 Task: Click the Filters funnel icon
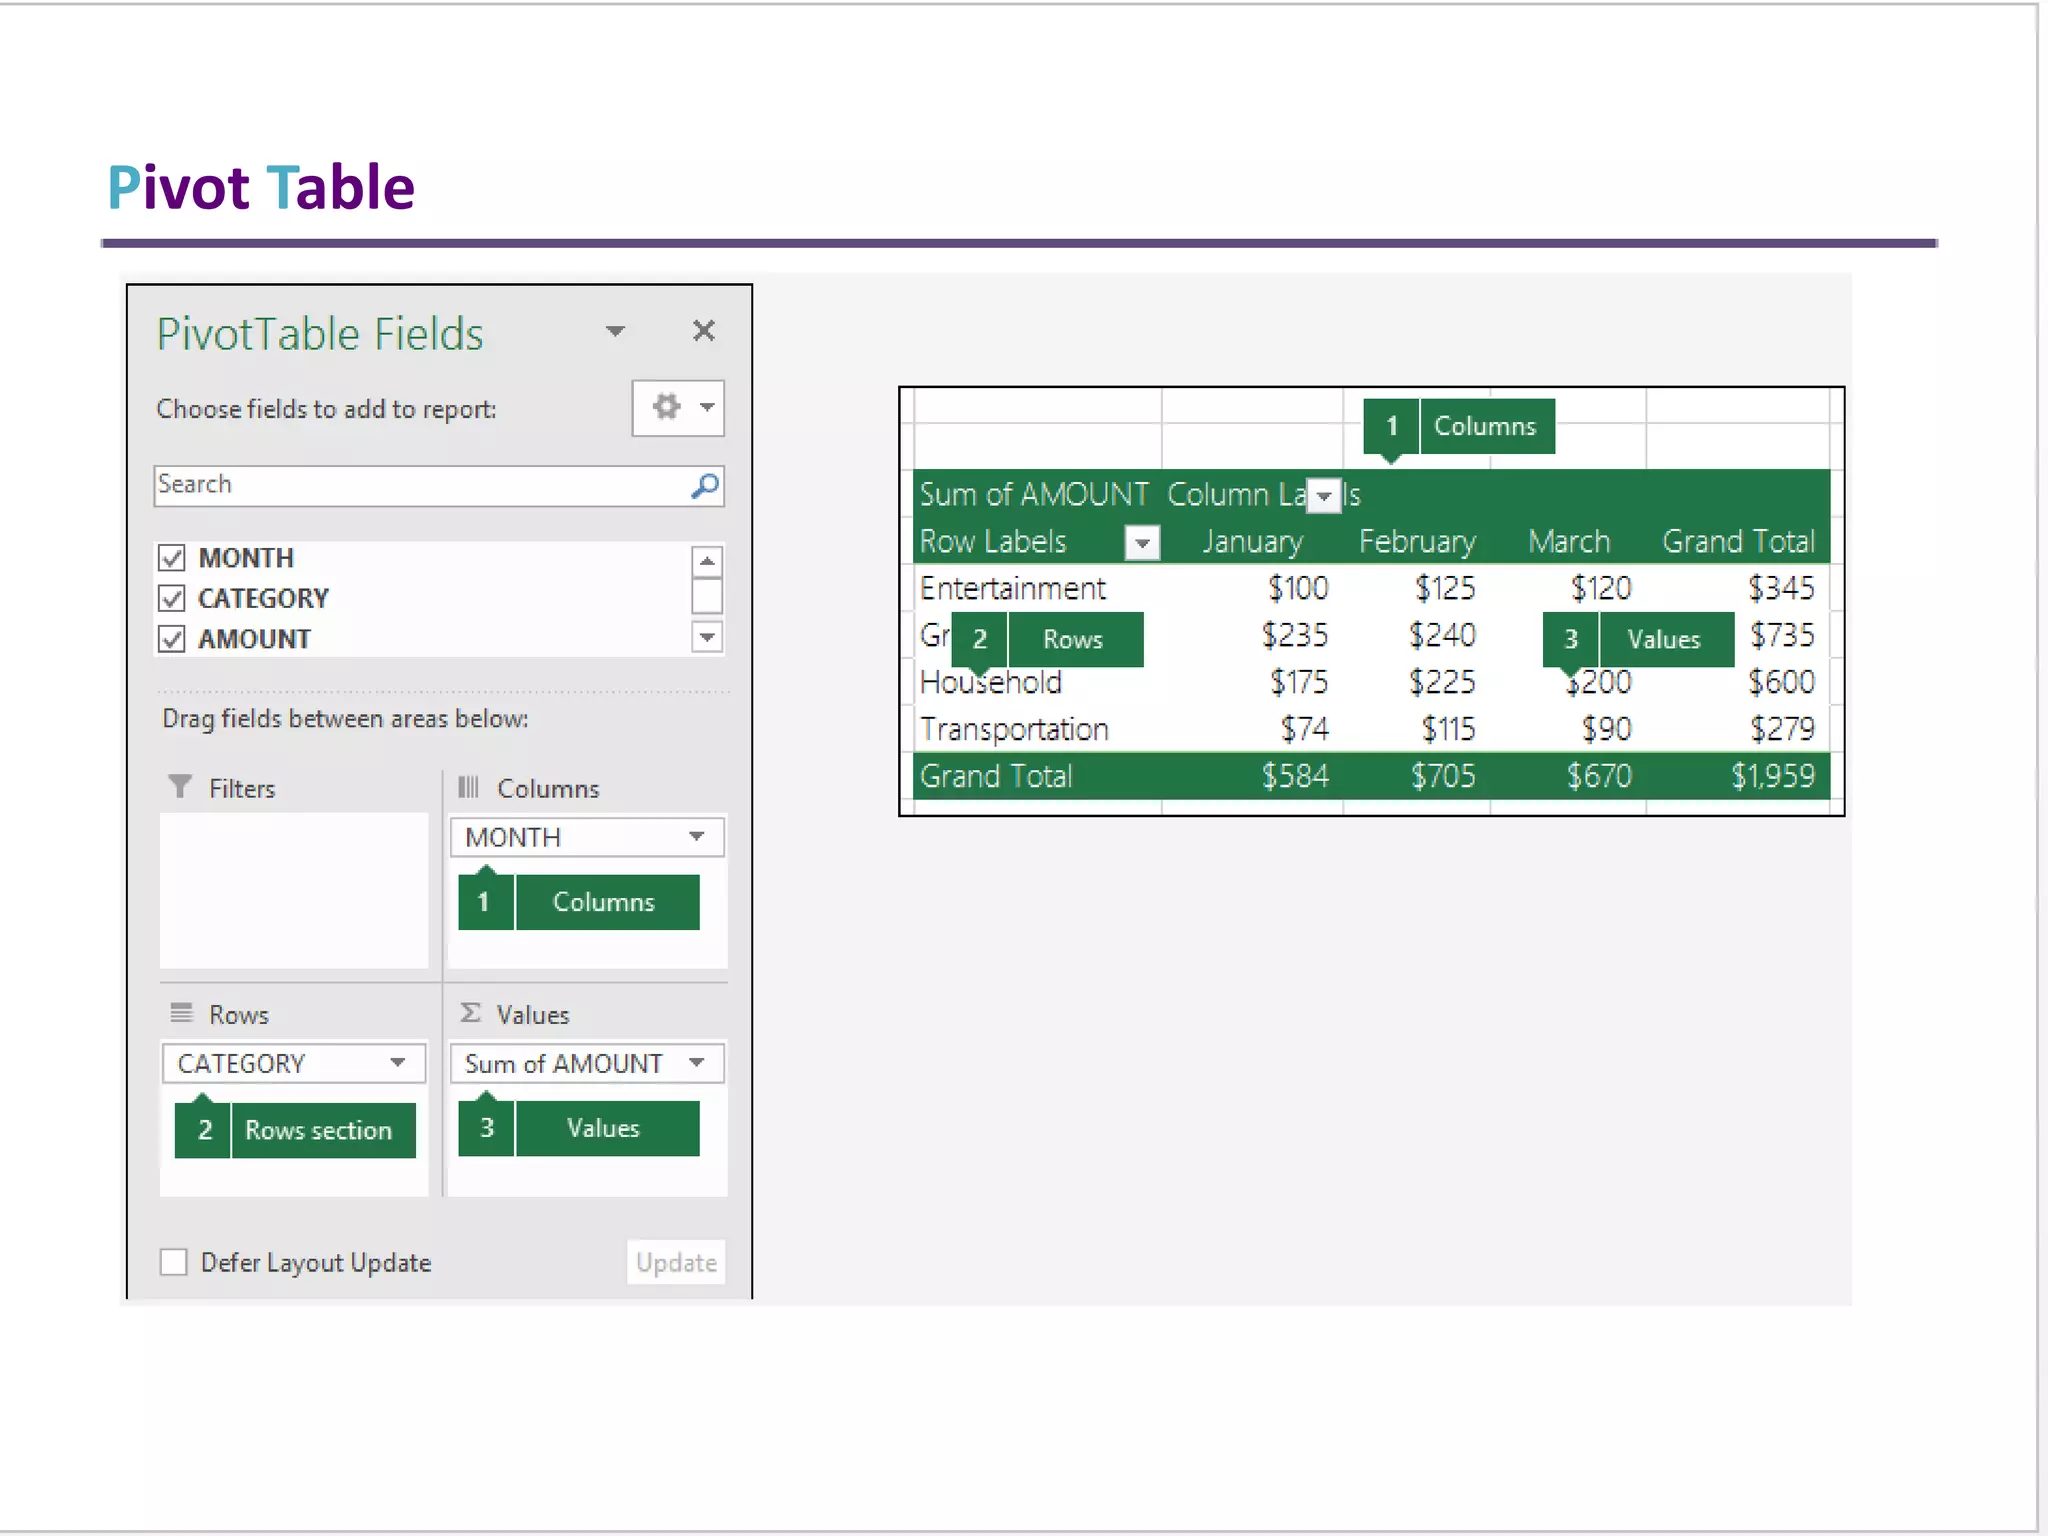(180, 787)
